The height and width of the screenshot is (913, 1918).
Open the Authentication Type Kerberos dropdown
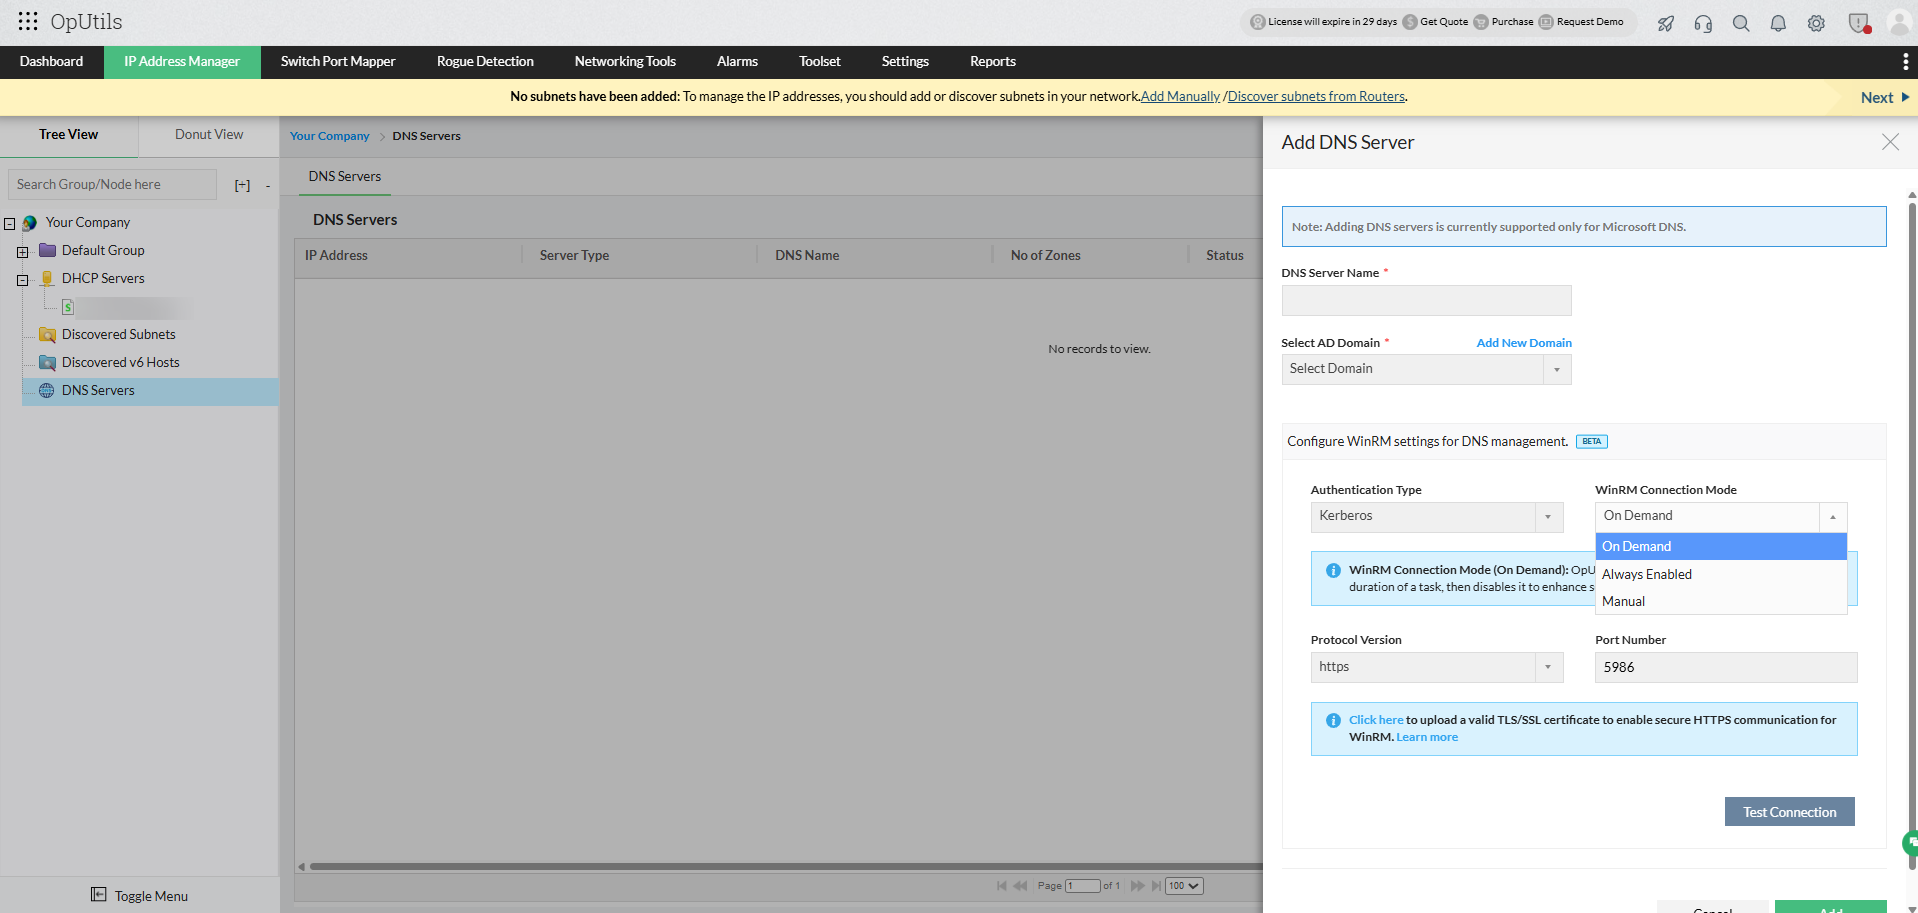(x=1437, y=517)
